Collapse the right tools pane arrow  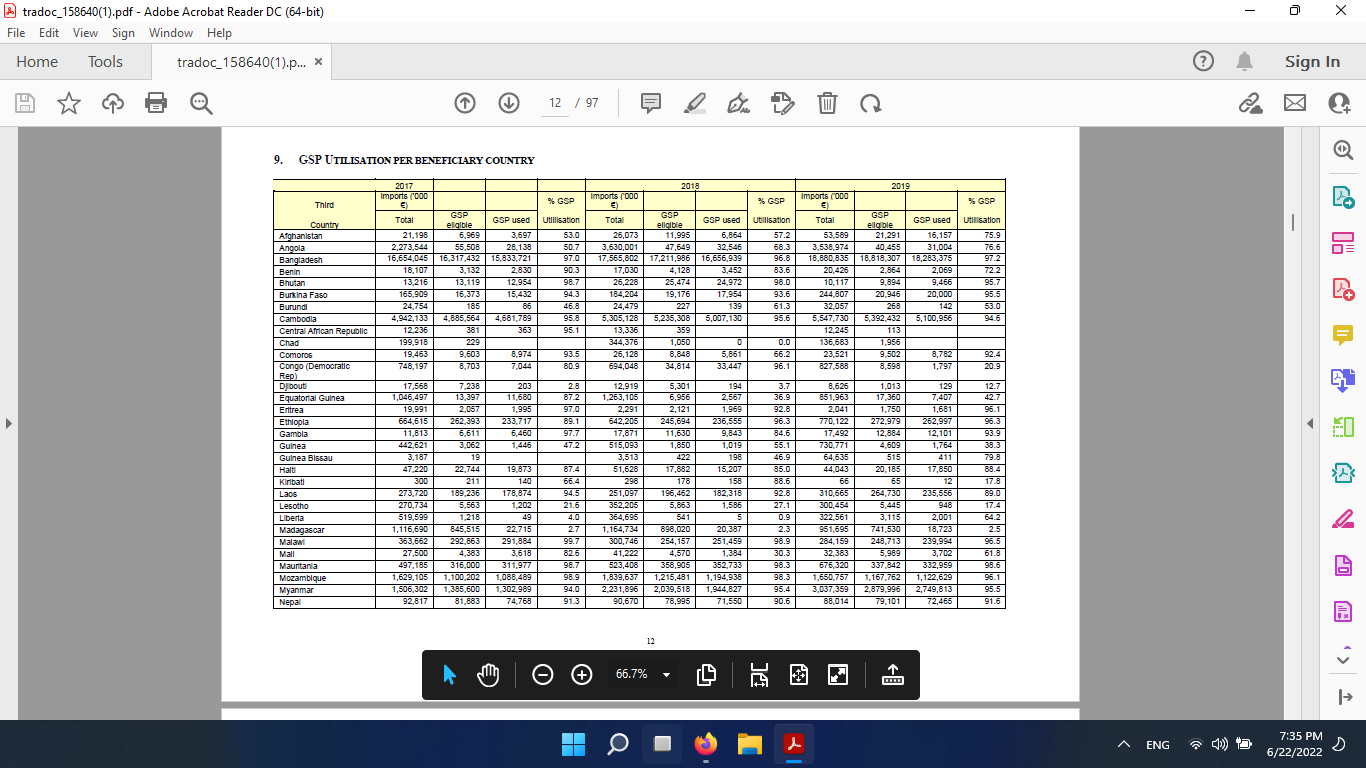pos(1311,424)
